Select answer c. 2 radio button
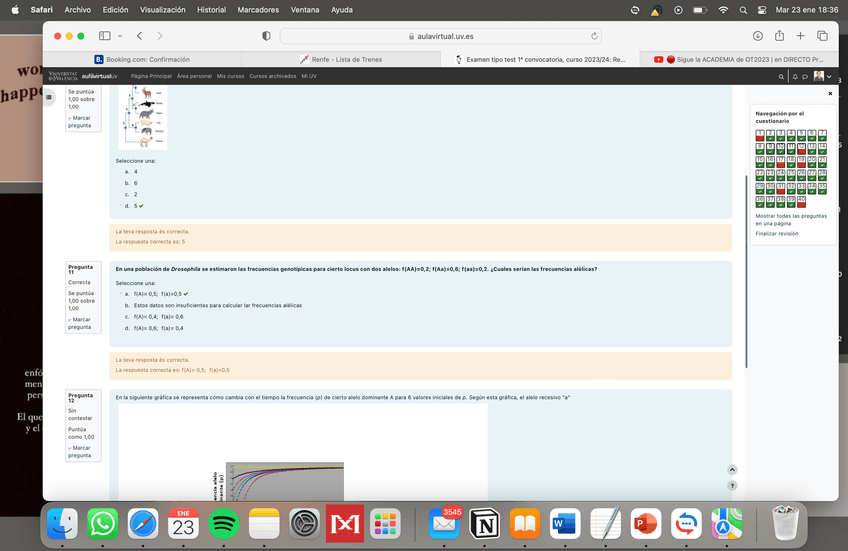 click(x=121, y=195)
